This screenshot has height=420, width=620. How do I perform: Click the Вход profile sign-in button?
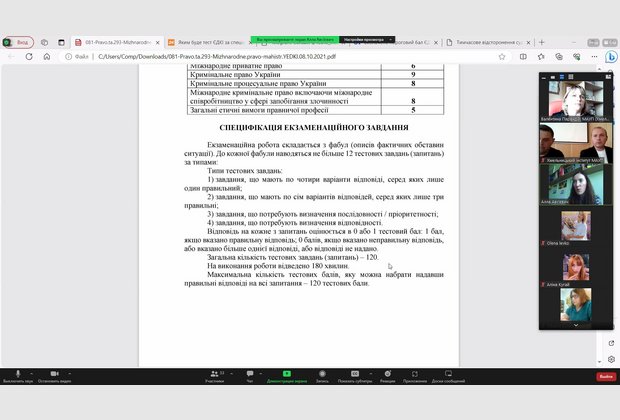(18, 42)
